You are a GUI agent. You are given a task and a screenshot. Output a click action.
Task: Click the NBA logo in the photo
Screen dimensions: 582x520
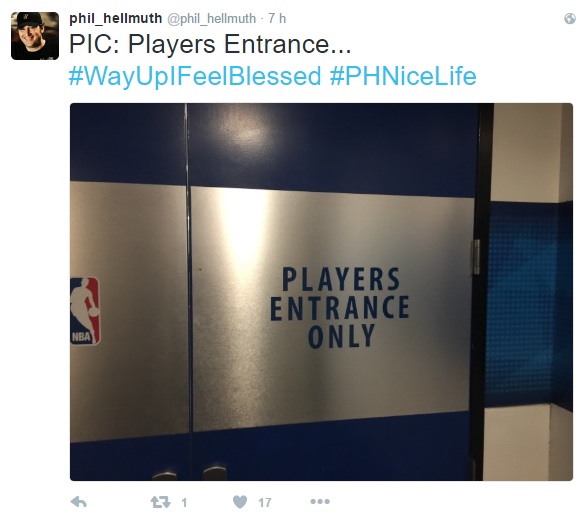(x=85, y=311)
